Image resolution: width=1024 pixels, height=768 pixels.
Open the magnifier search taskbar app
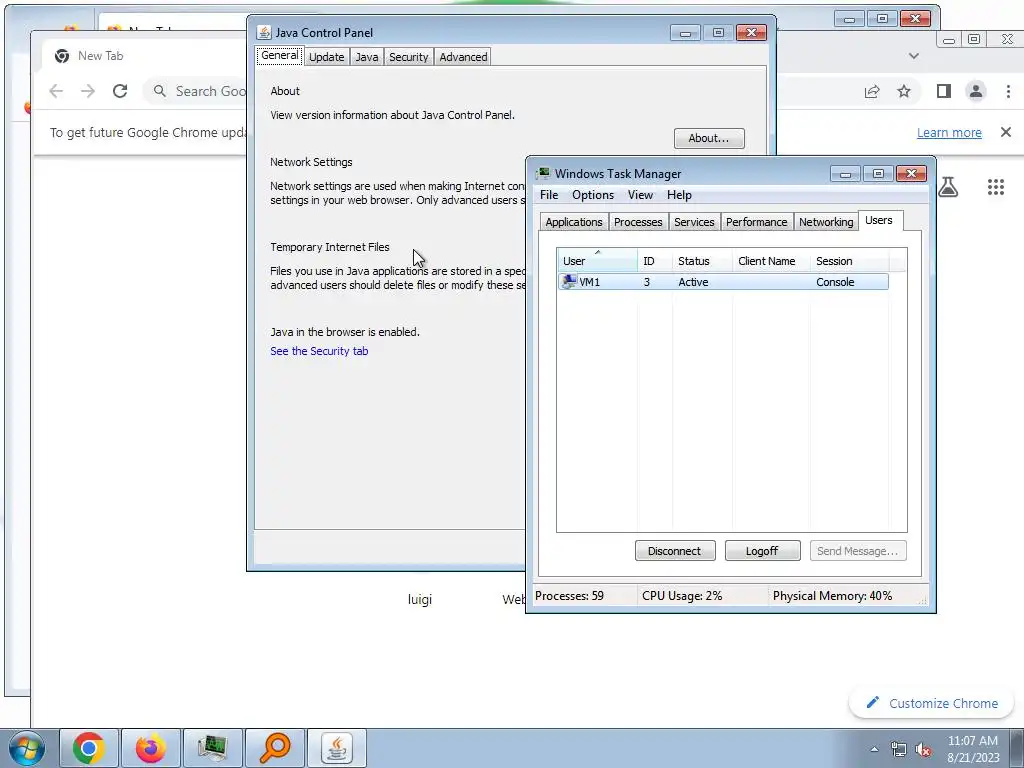click(x=274, y=748)
